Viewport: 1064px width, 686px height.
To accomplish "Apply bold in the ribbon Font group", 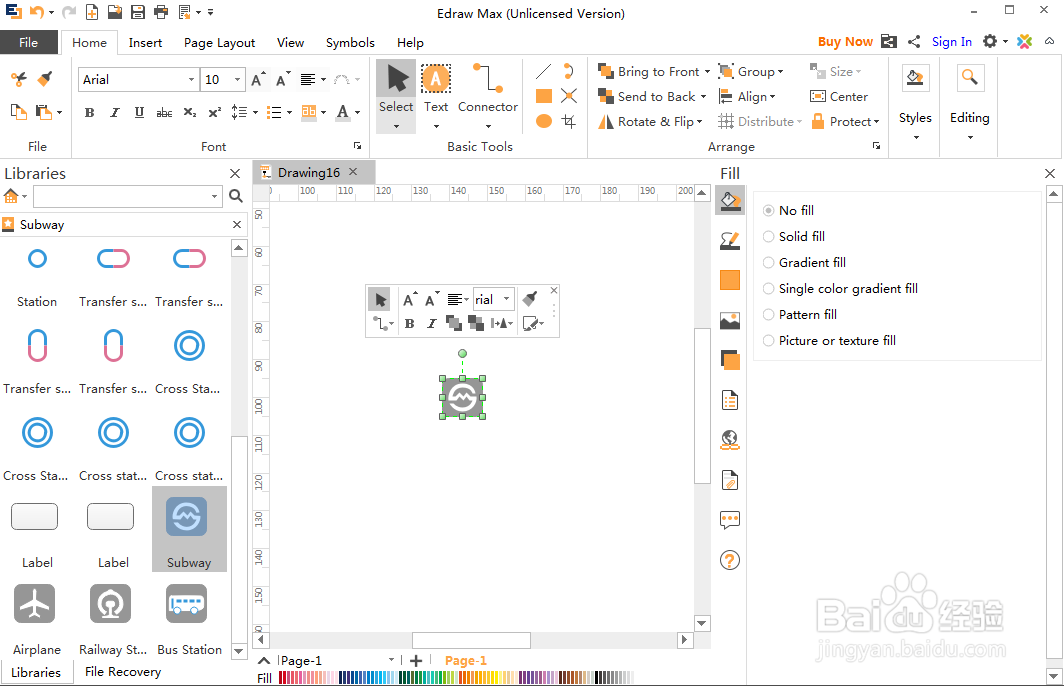I will (90, 113).
